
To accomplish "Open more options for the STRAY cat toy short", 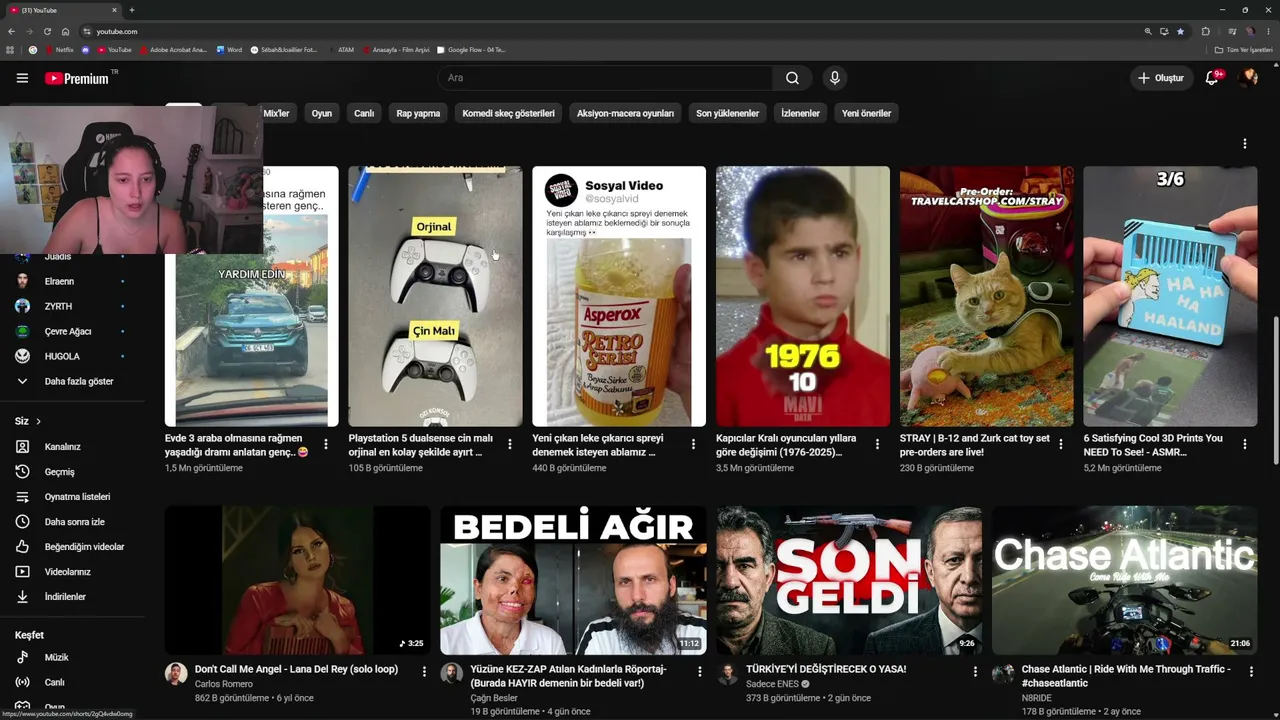I will [1061, 444].
